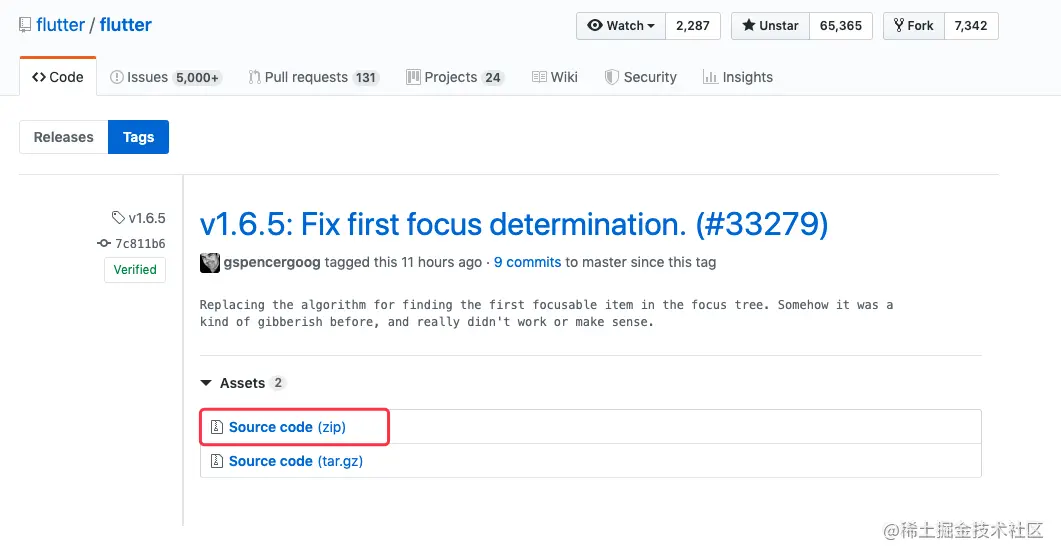Open the Security tab
Image resolution: width=1061 pixels, height=558 pixels.
pos(641,77)
